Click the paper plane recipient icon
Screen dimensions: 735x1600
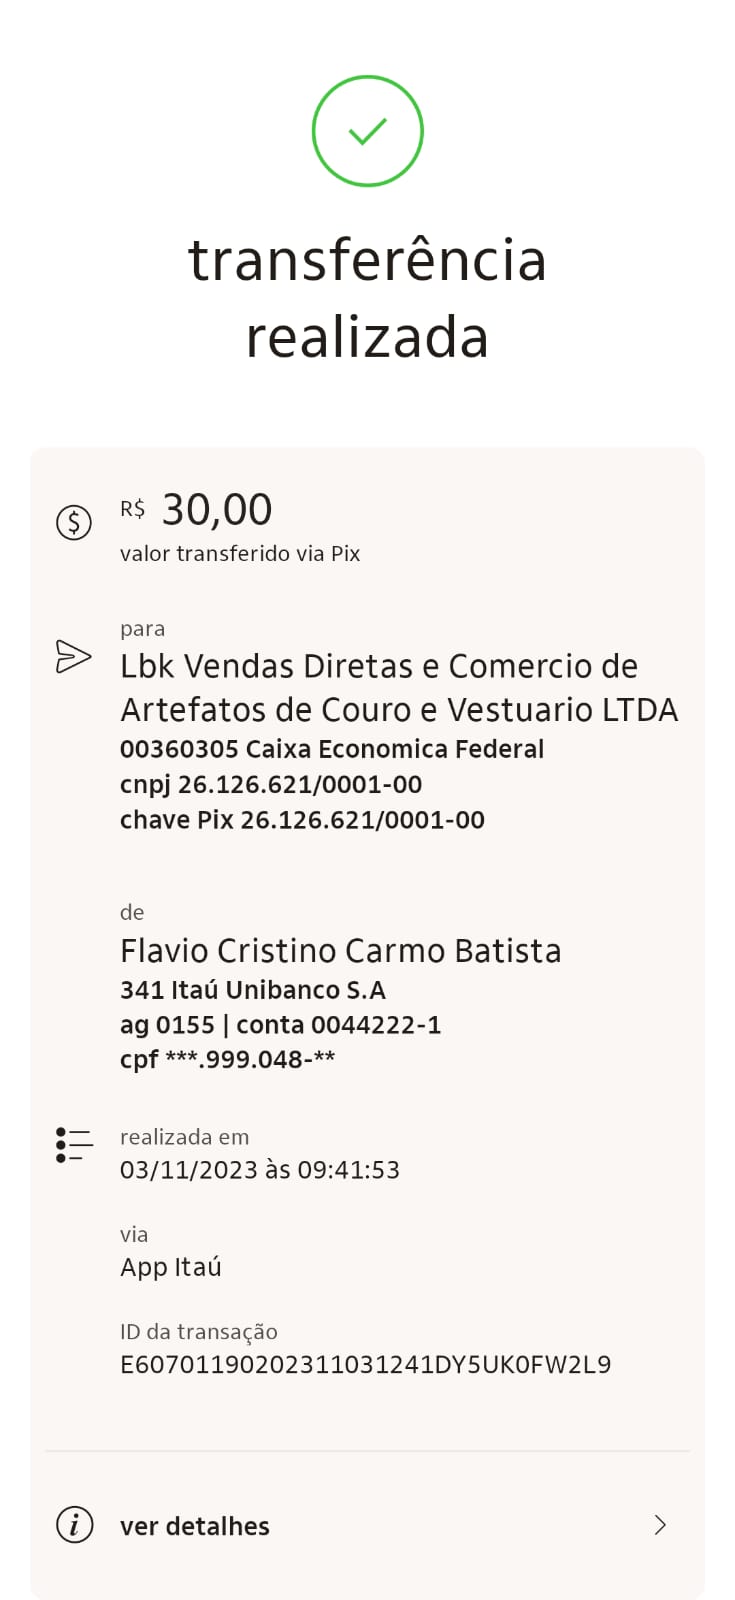[74, 656]
